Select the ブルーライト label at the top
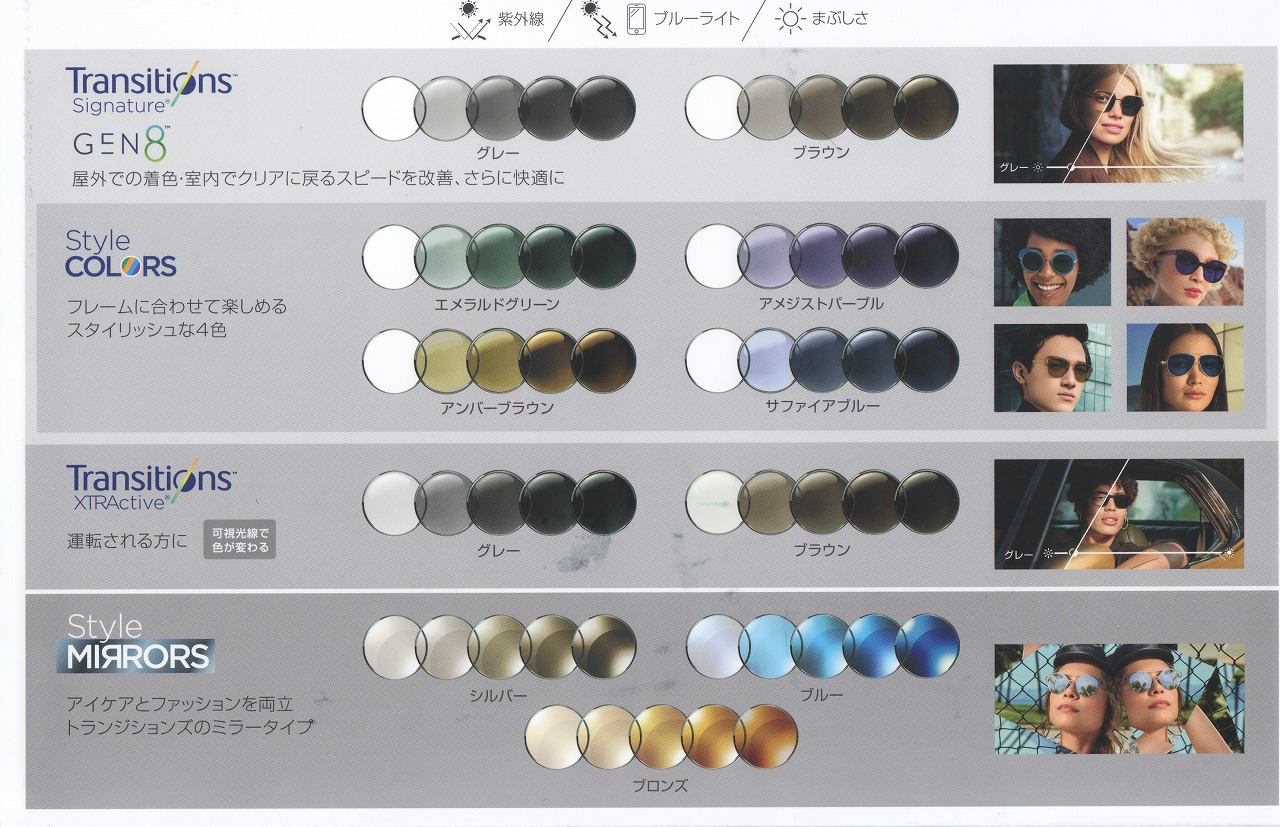1280x827 pixels. tap(696, 19)
